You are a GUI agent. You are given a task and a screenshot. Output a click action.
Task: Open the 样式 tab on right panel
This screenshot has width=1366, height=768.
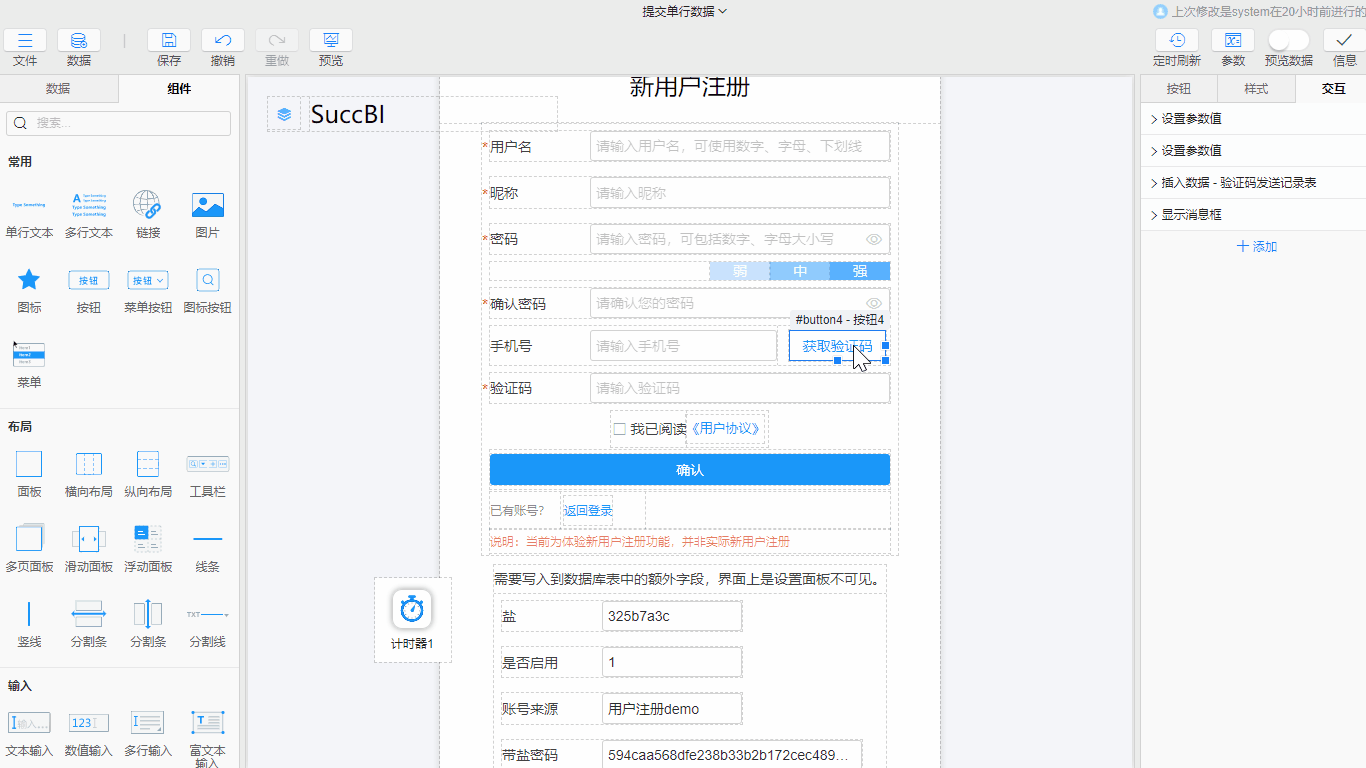1254,88
